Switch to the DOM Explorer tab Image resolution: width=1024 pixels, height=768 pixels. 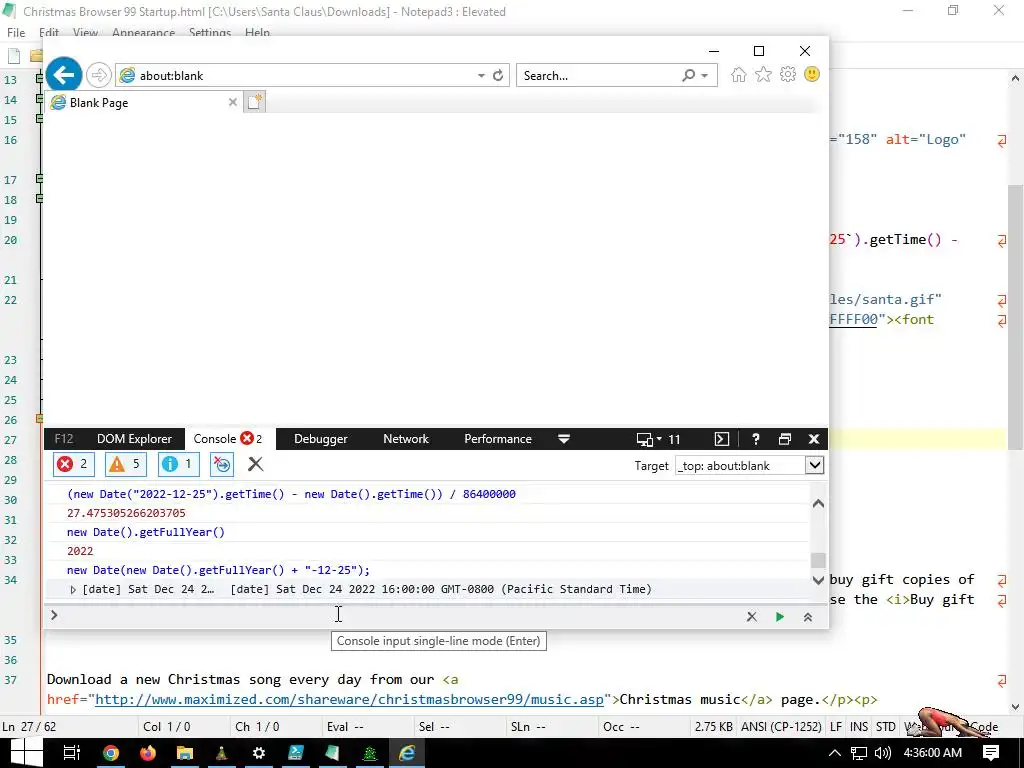[134, 439]
